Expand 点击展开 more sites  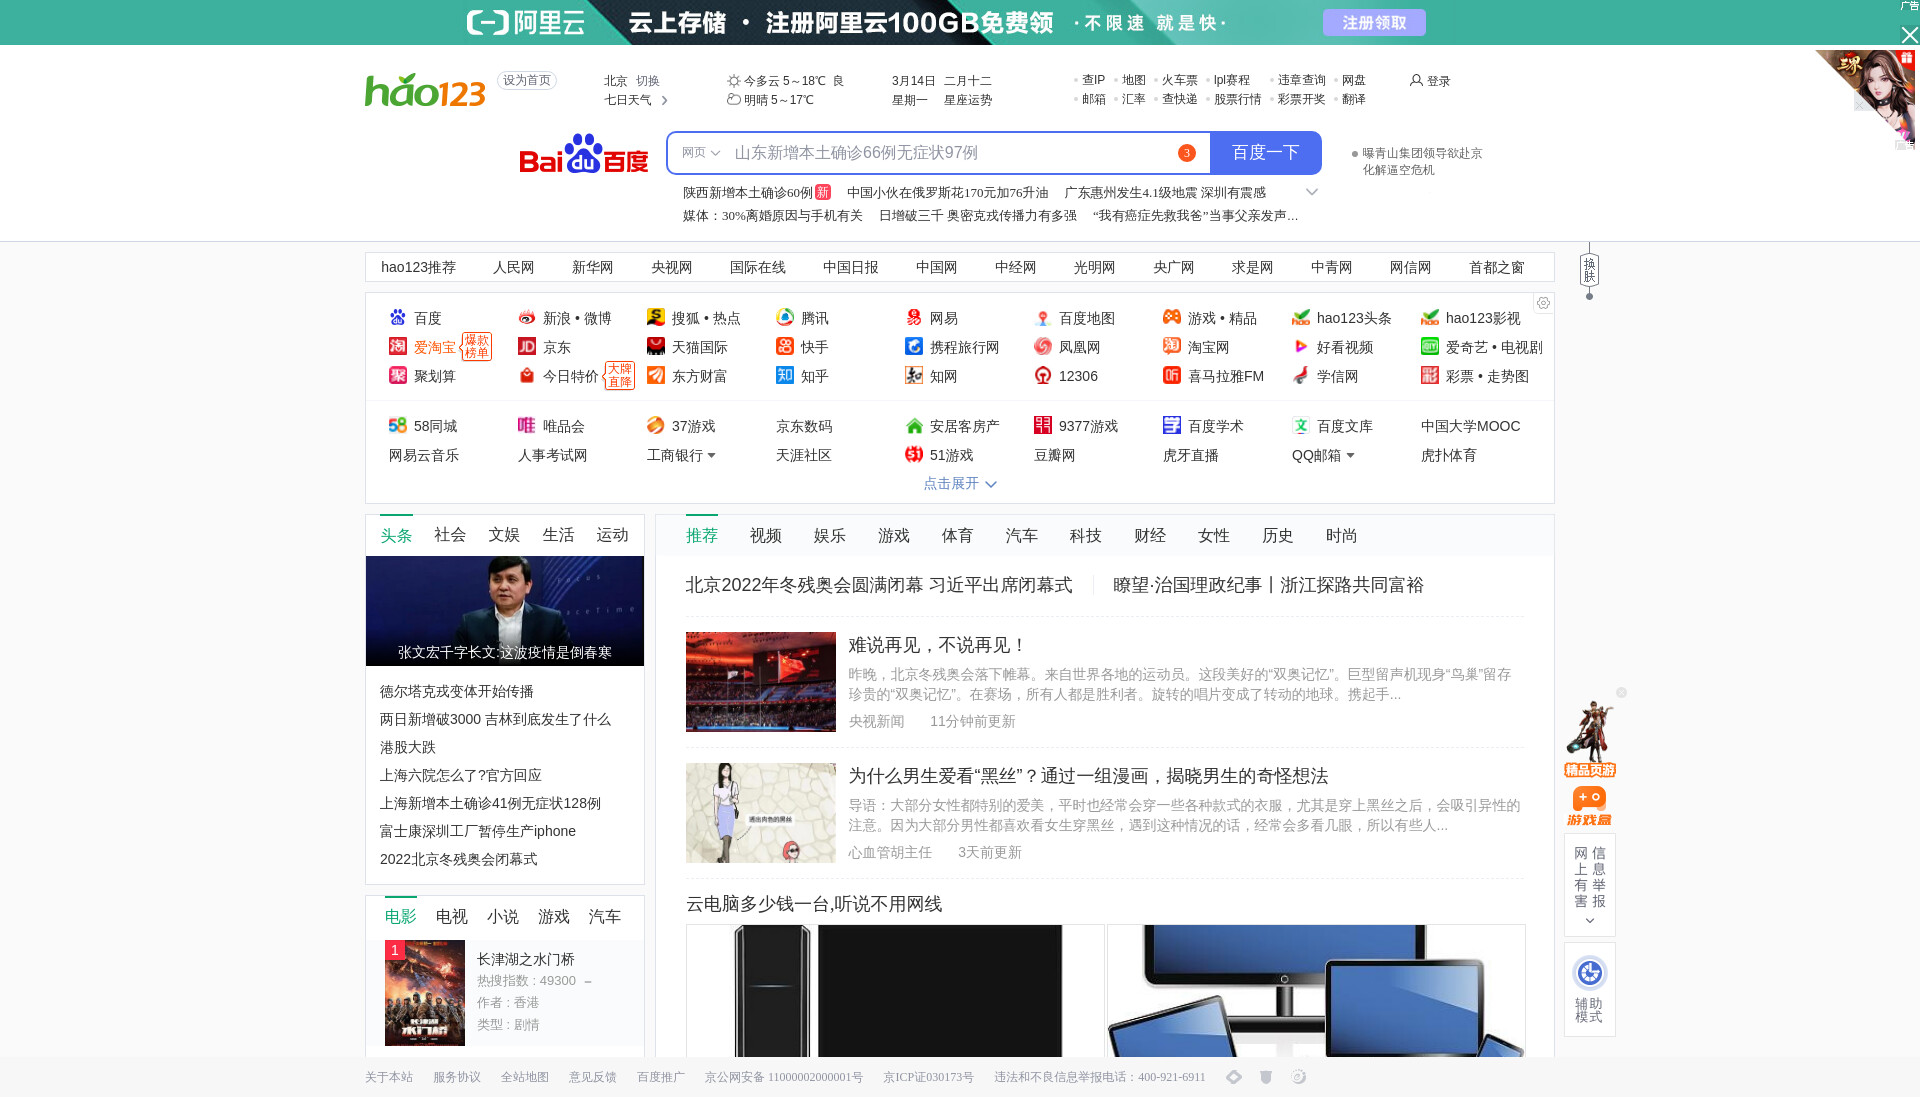coord(960,484)
